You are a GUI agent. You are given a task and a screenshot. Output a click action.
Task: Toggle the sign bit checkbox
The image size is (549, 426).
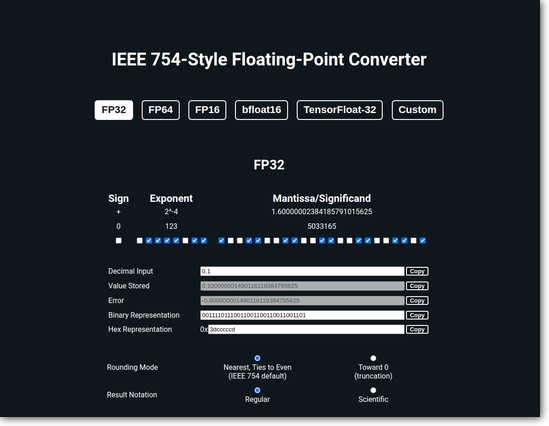pyautogui.click(x=119, y=240)
